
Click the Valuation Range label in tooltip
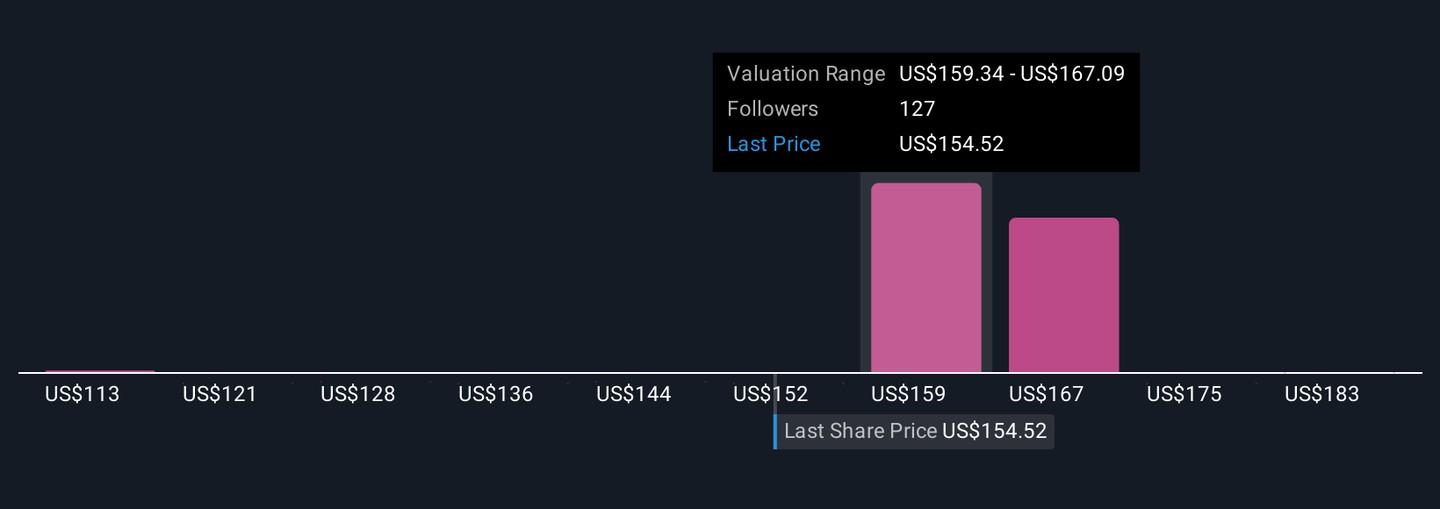coord(806,74)
